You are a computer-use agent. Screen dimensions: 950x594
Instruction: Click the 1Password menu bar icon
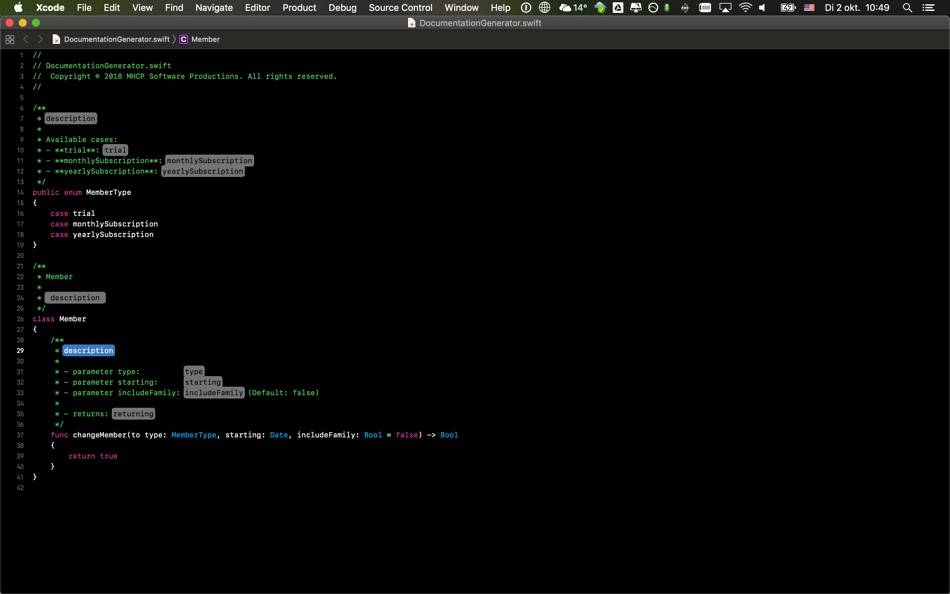point(526,7)
